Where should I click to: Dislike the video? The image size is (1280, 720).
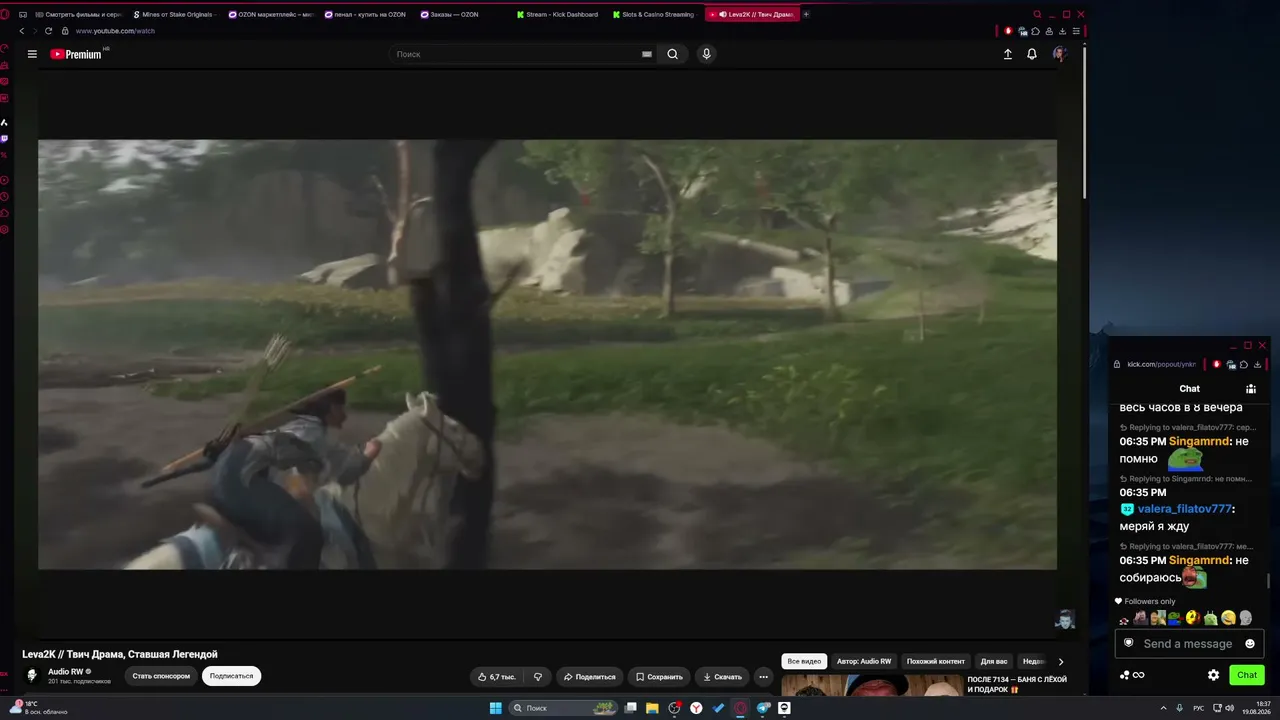click(538, 677)
